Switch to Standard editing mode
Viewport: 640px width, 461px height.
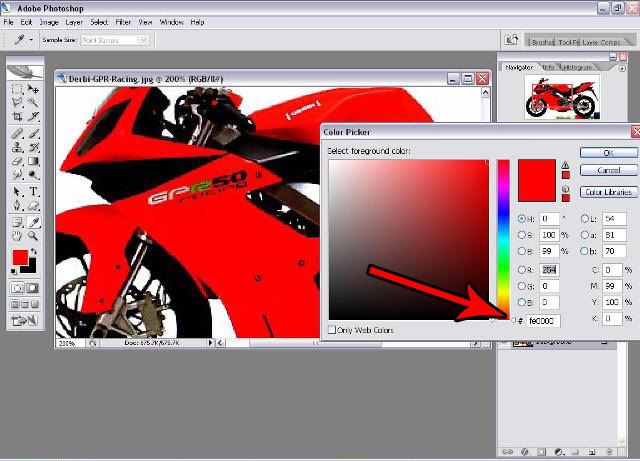click(x=17, y=288)
